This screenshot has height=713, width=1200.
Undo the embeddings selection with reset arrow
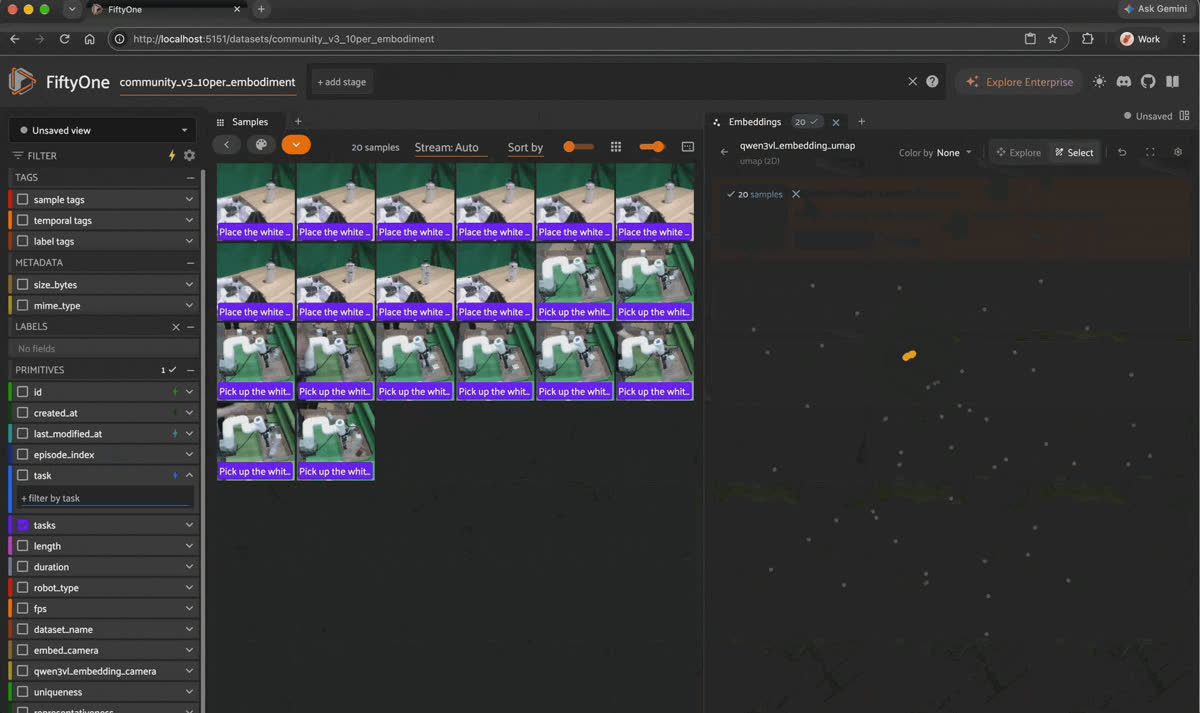pos(1122,153)
